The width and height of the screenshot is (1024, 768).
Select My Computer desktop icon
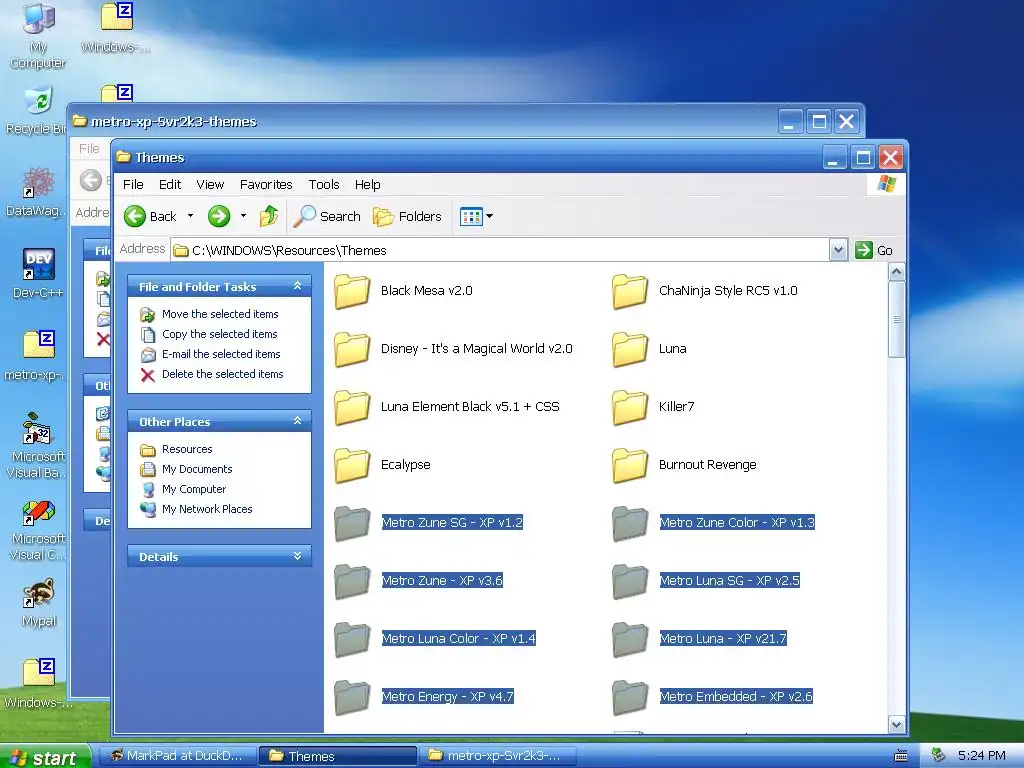pos(38,36)
